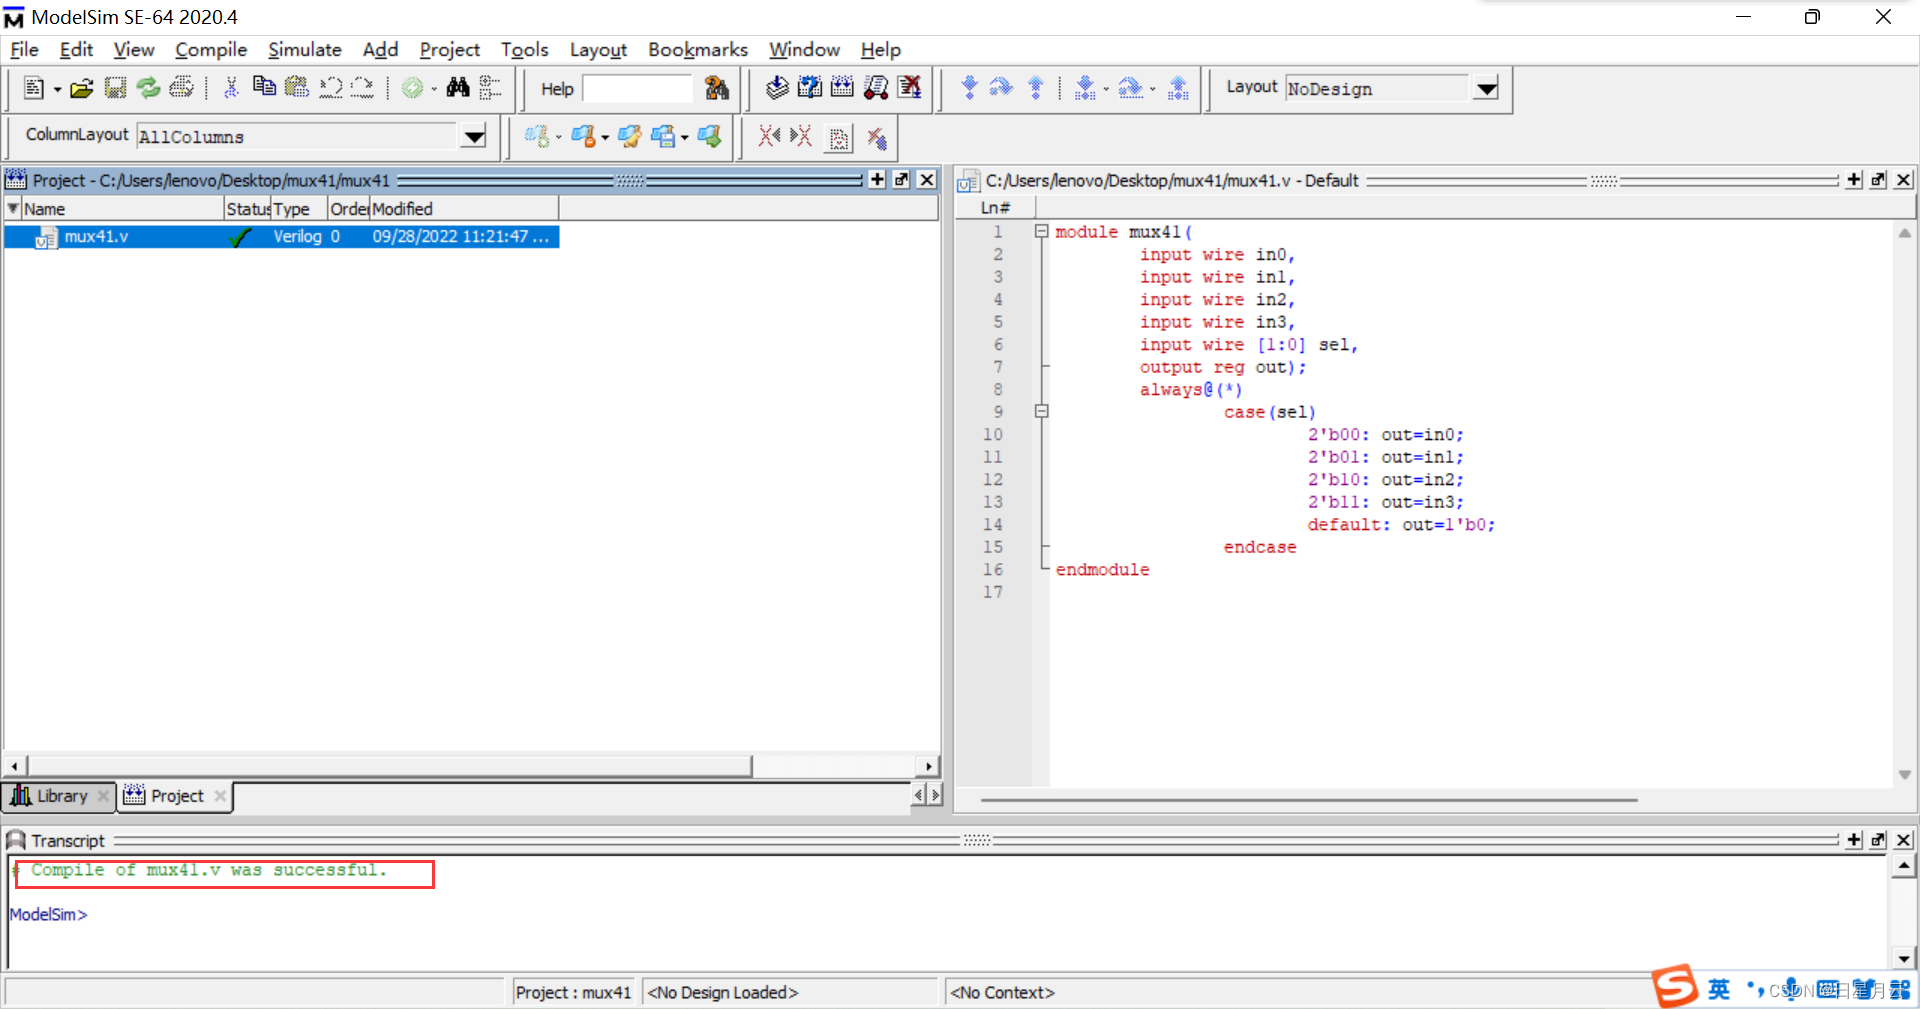Click the edit bookmark pencil icon
The image size is (1920, 1009).
click(629, 136)
